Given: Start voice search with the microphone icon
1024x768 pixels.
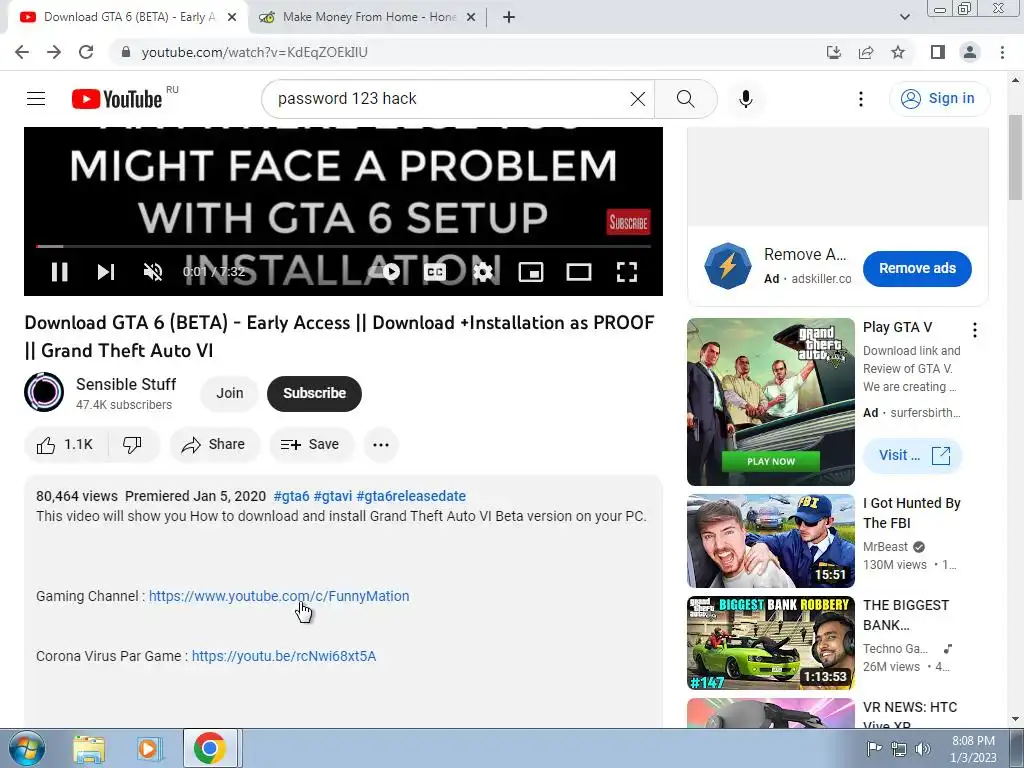Looking at the screenshot, I should click(x=745, y=99).
